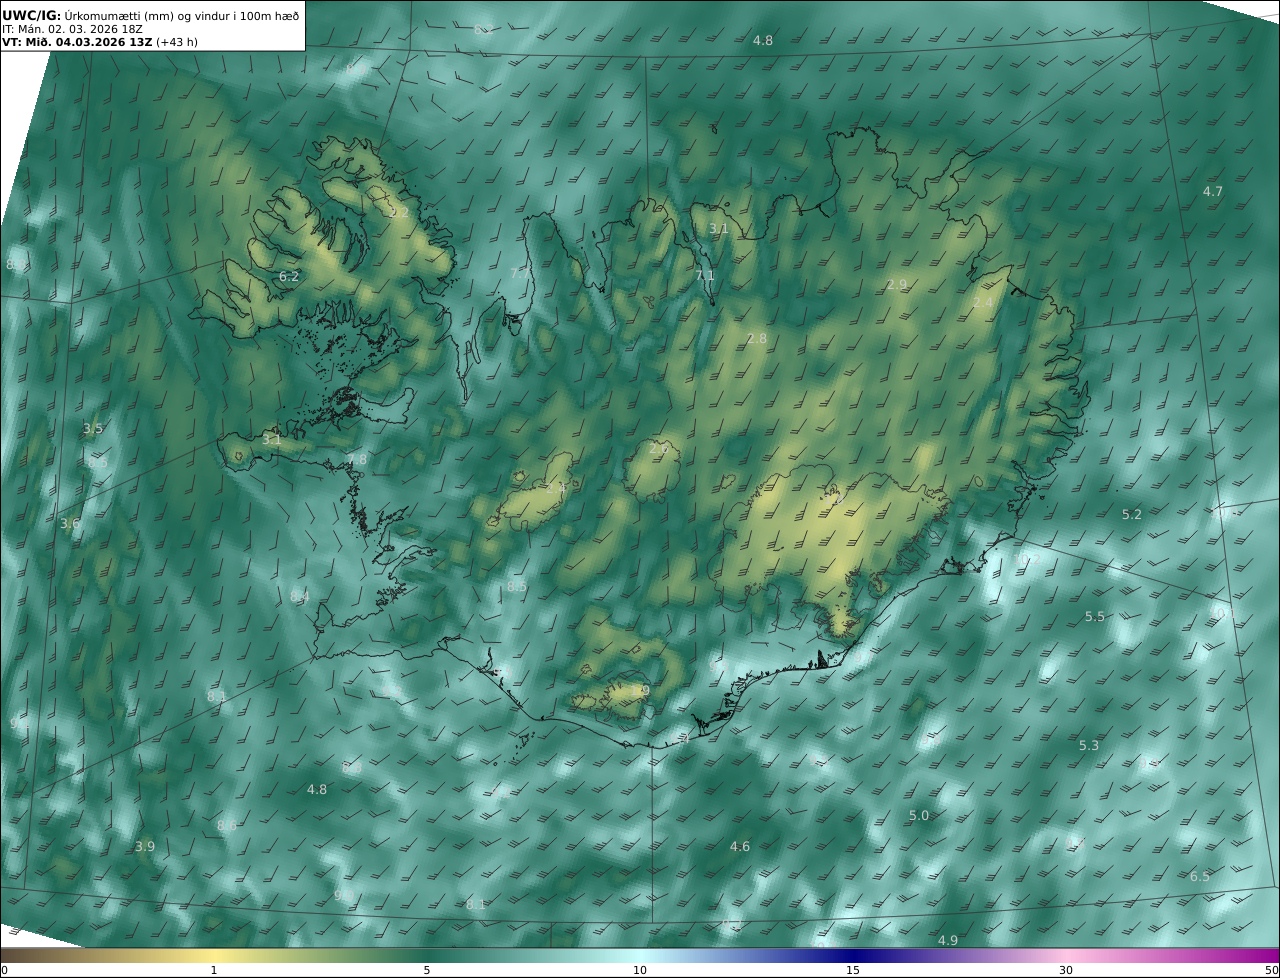Select the 5.3 value label
Image resolution: width=1280 pixels, height=978 pixels.
pos(1089,746)
